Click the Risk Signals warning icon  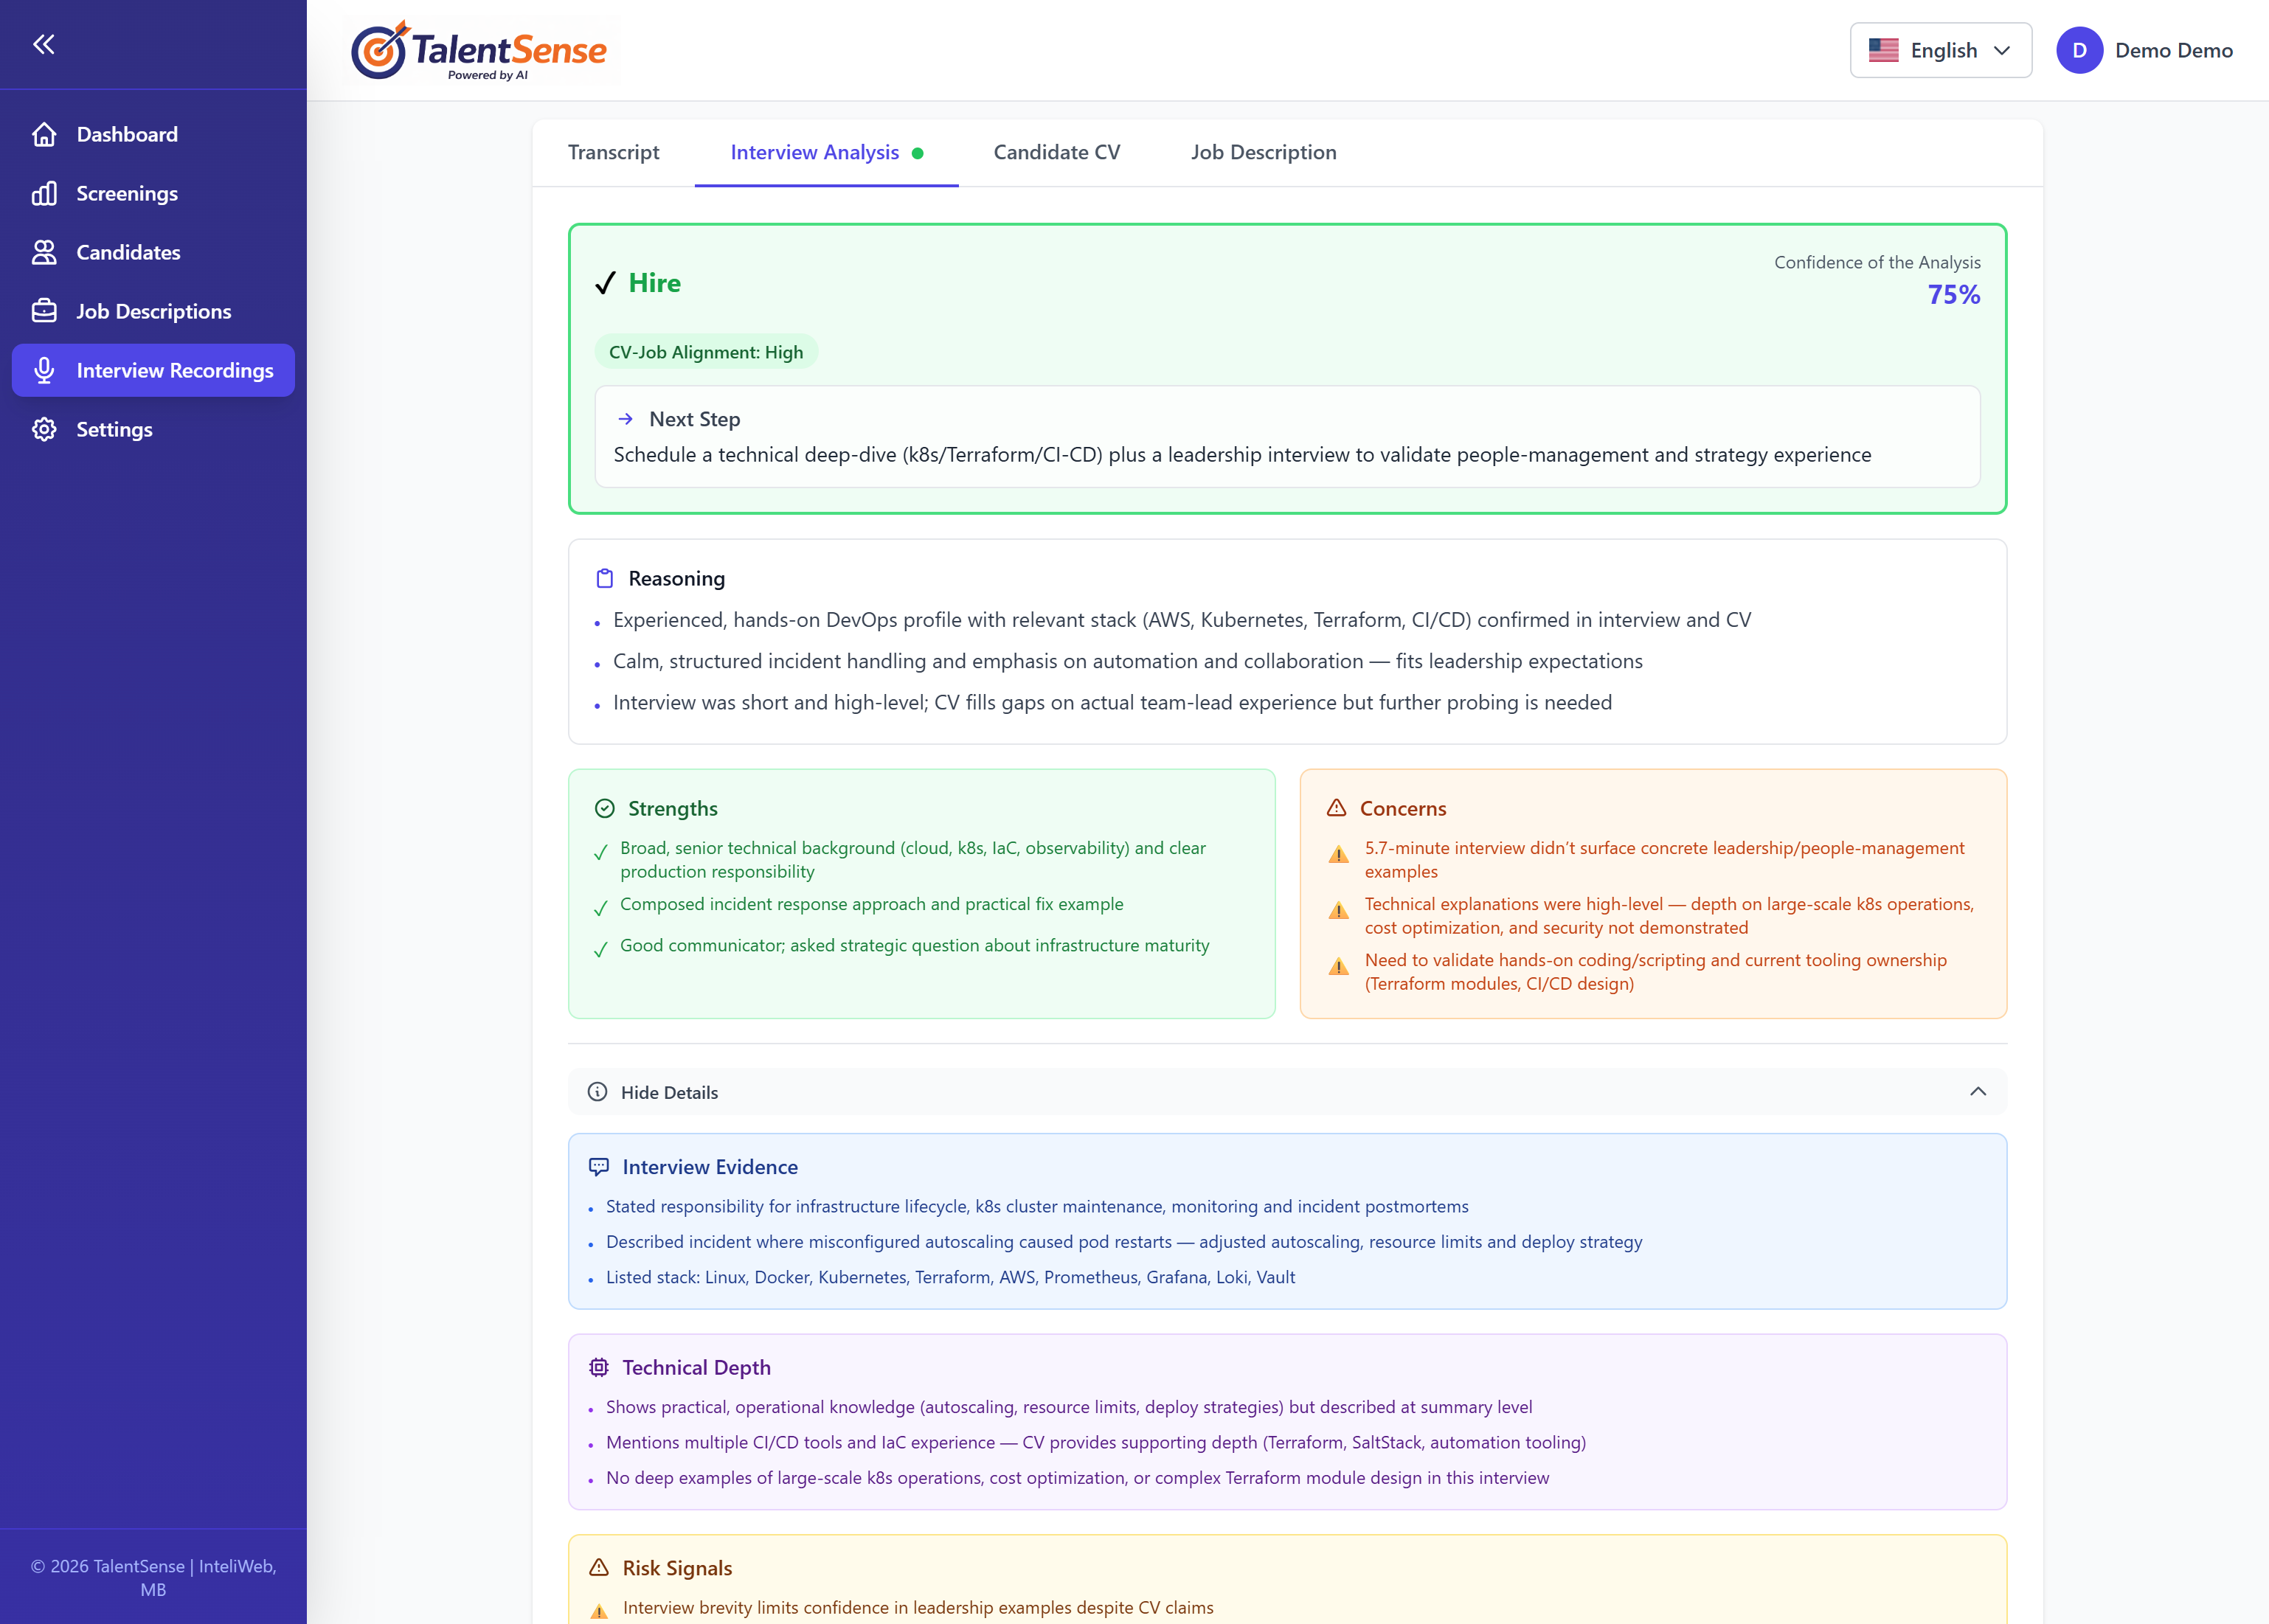pyautogui.click(x=599, y=1567)
